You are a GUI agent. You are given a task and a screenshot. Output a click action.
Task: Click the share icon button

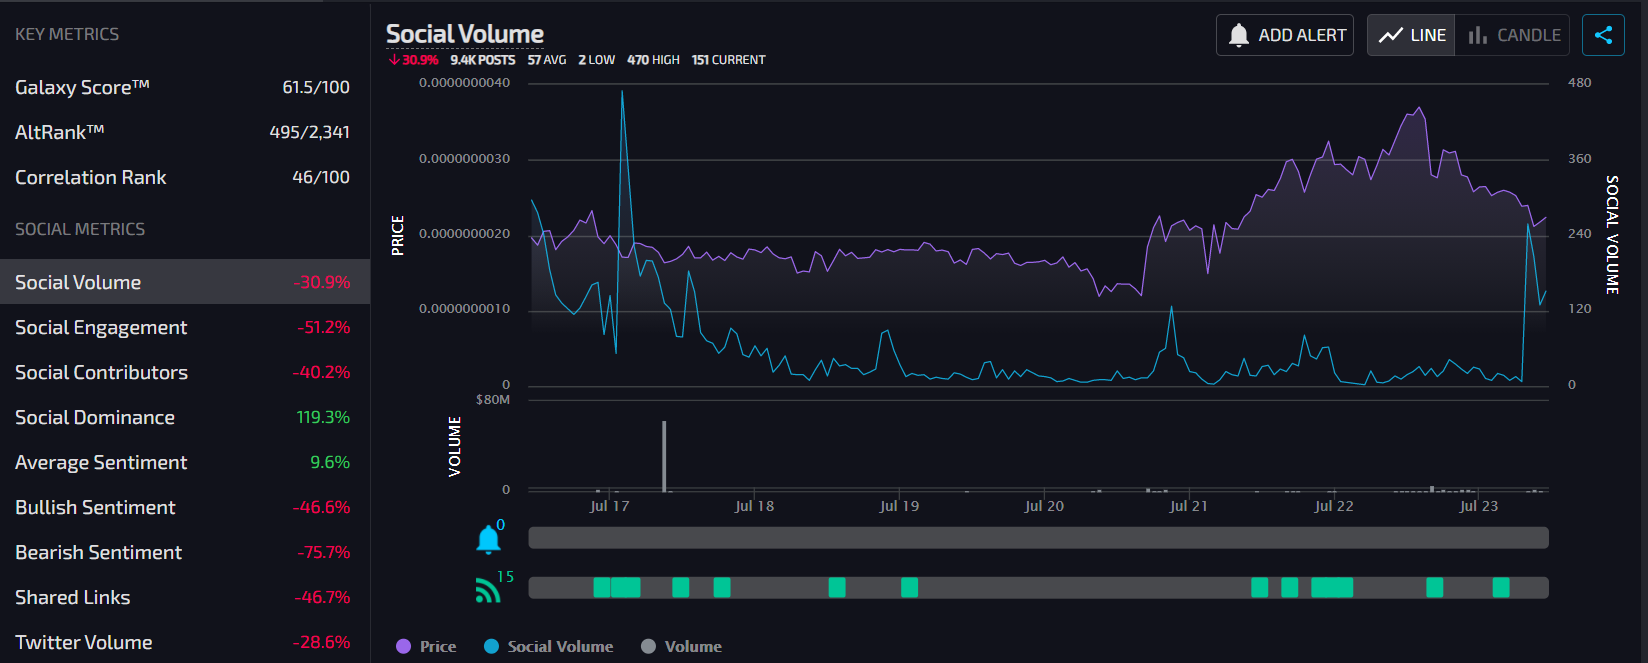1603,35
